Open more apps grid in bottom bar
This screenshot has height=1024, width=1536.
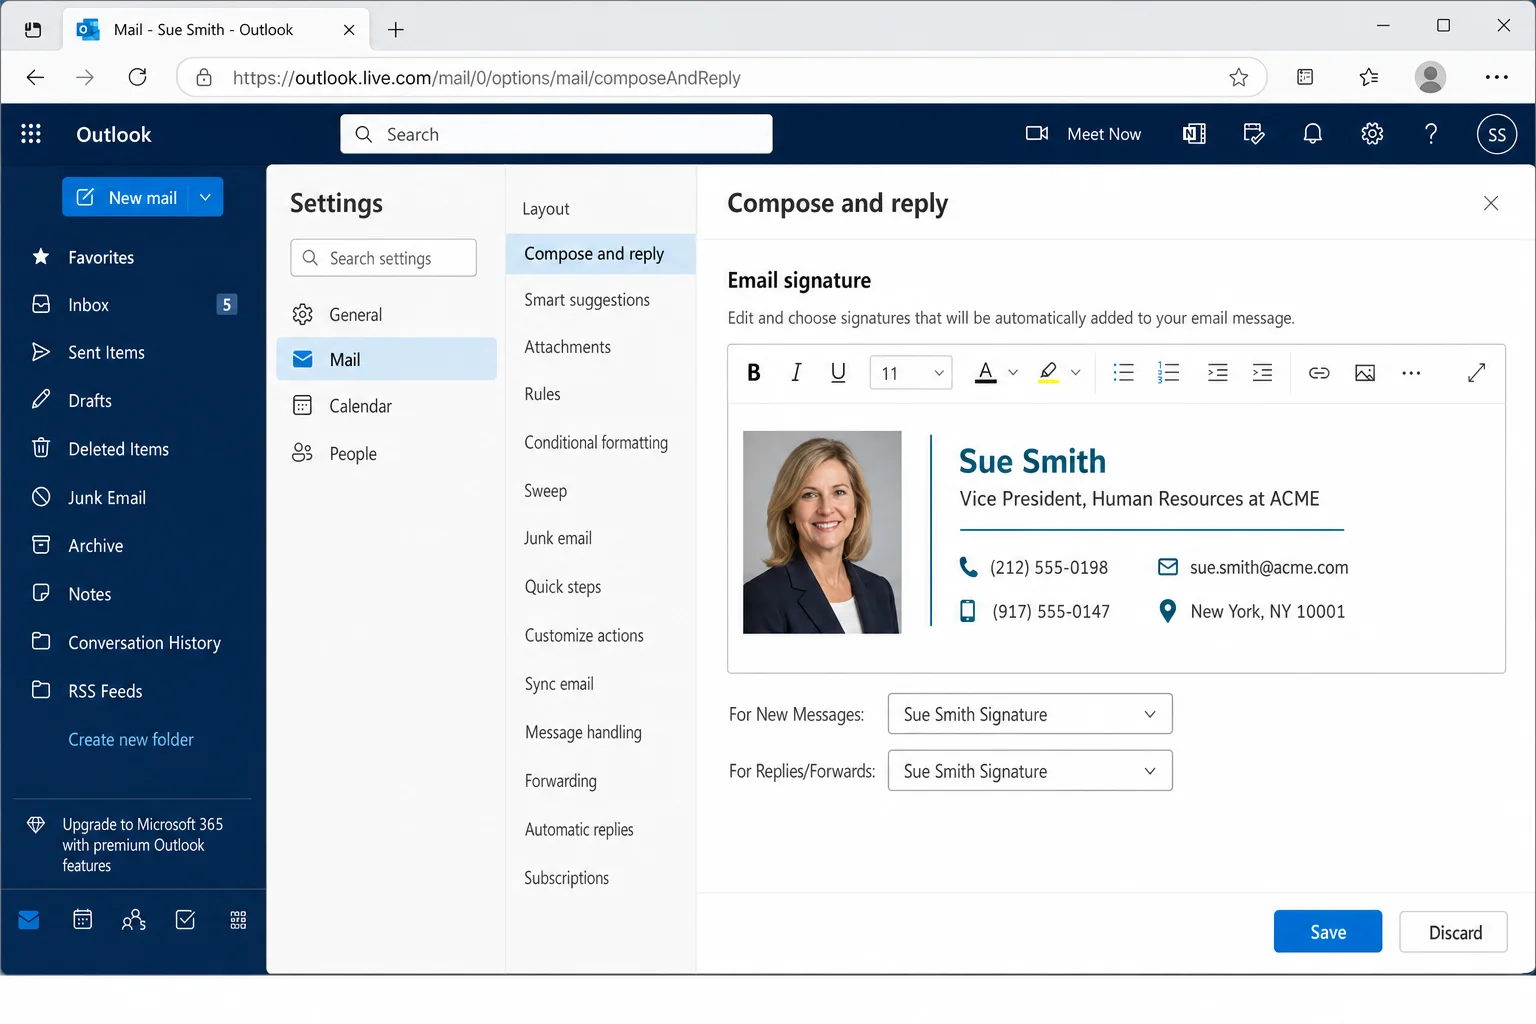click(238, 920)
